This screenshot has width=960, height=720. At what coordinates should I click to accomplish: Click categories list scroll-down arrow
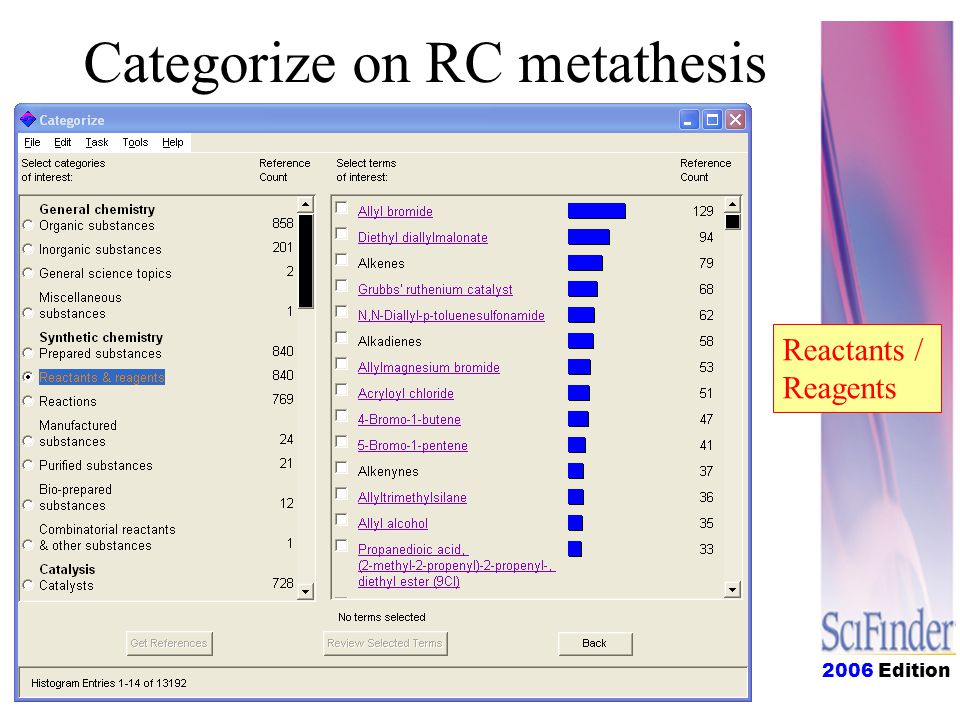(305, 592)
